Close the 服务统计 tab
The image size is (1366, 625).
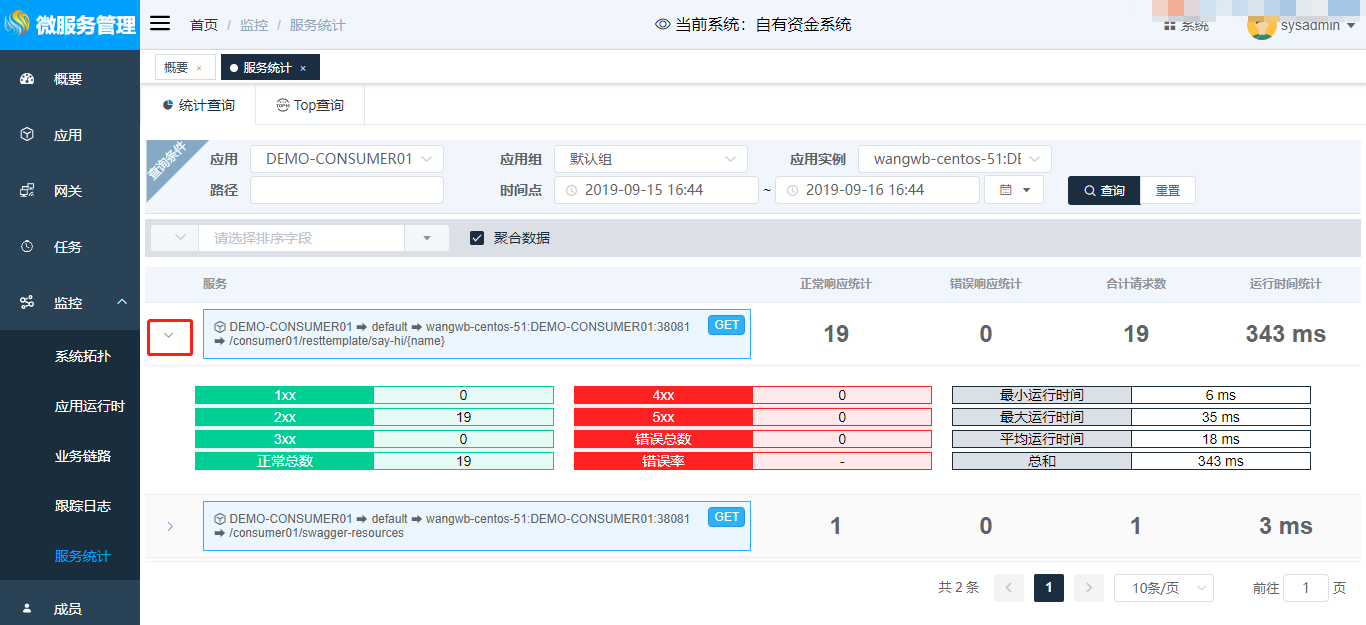[303, 68]
